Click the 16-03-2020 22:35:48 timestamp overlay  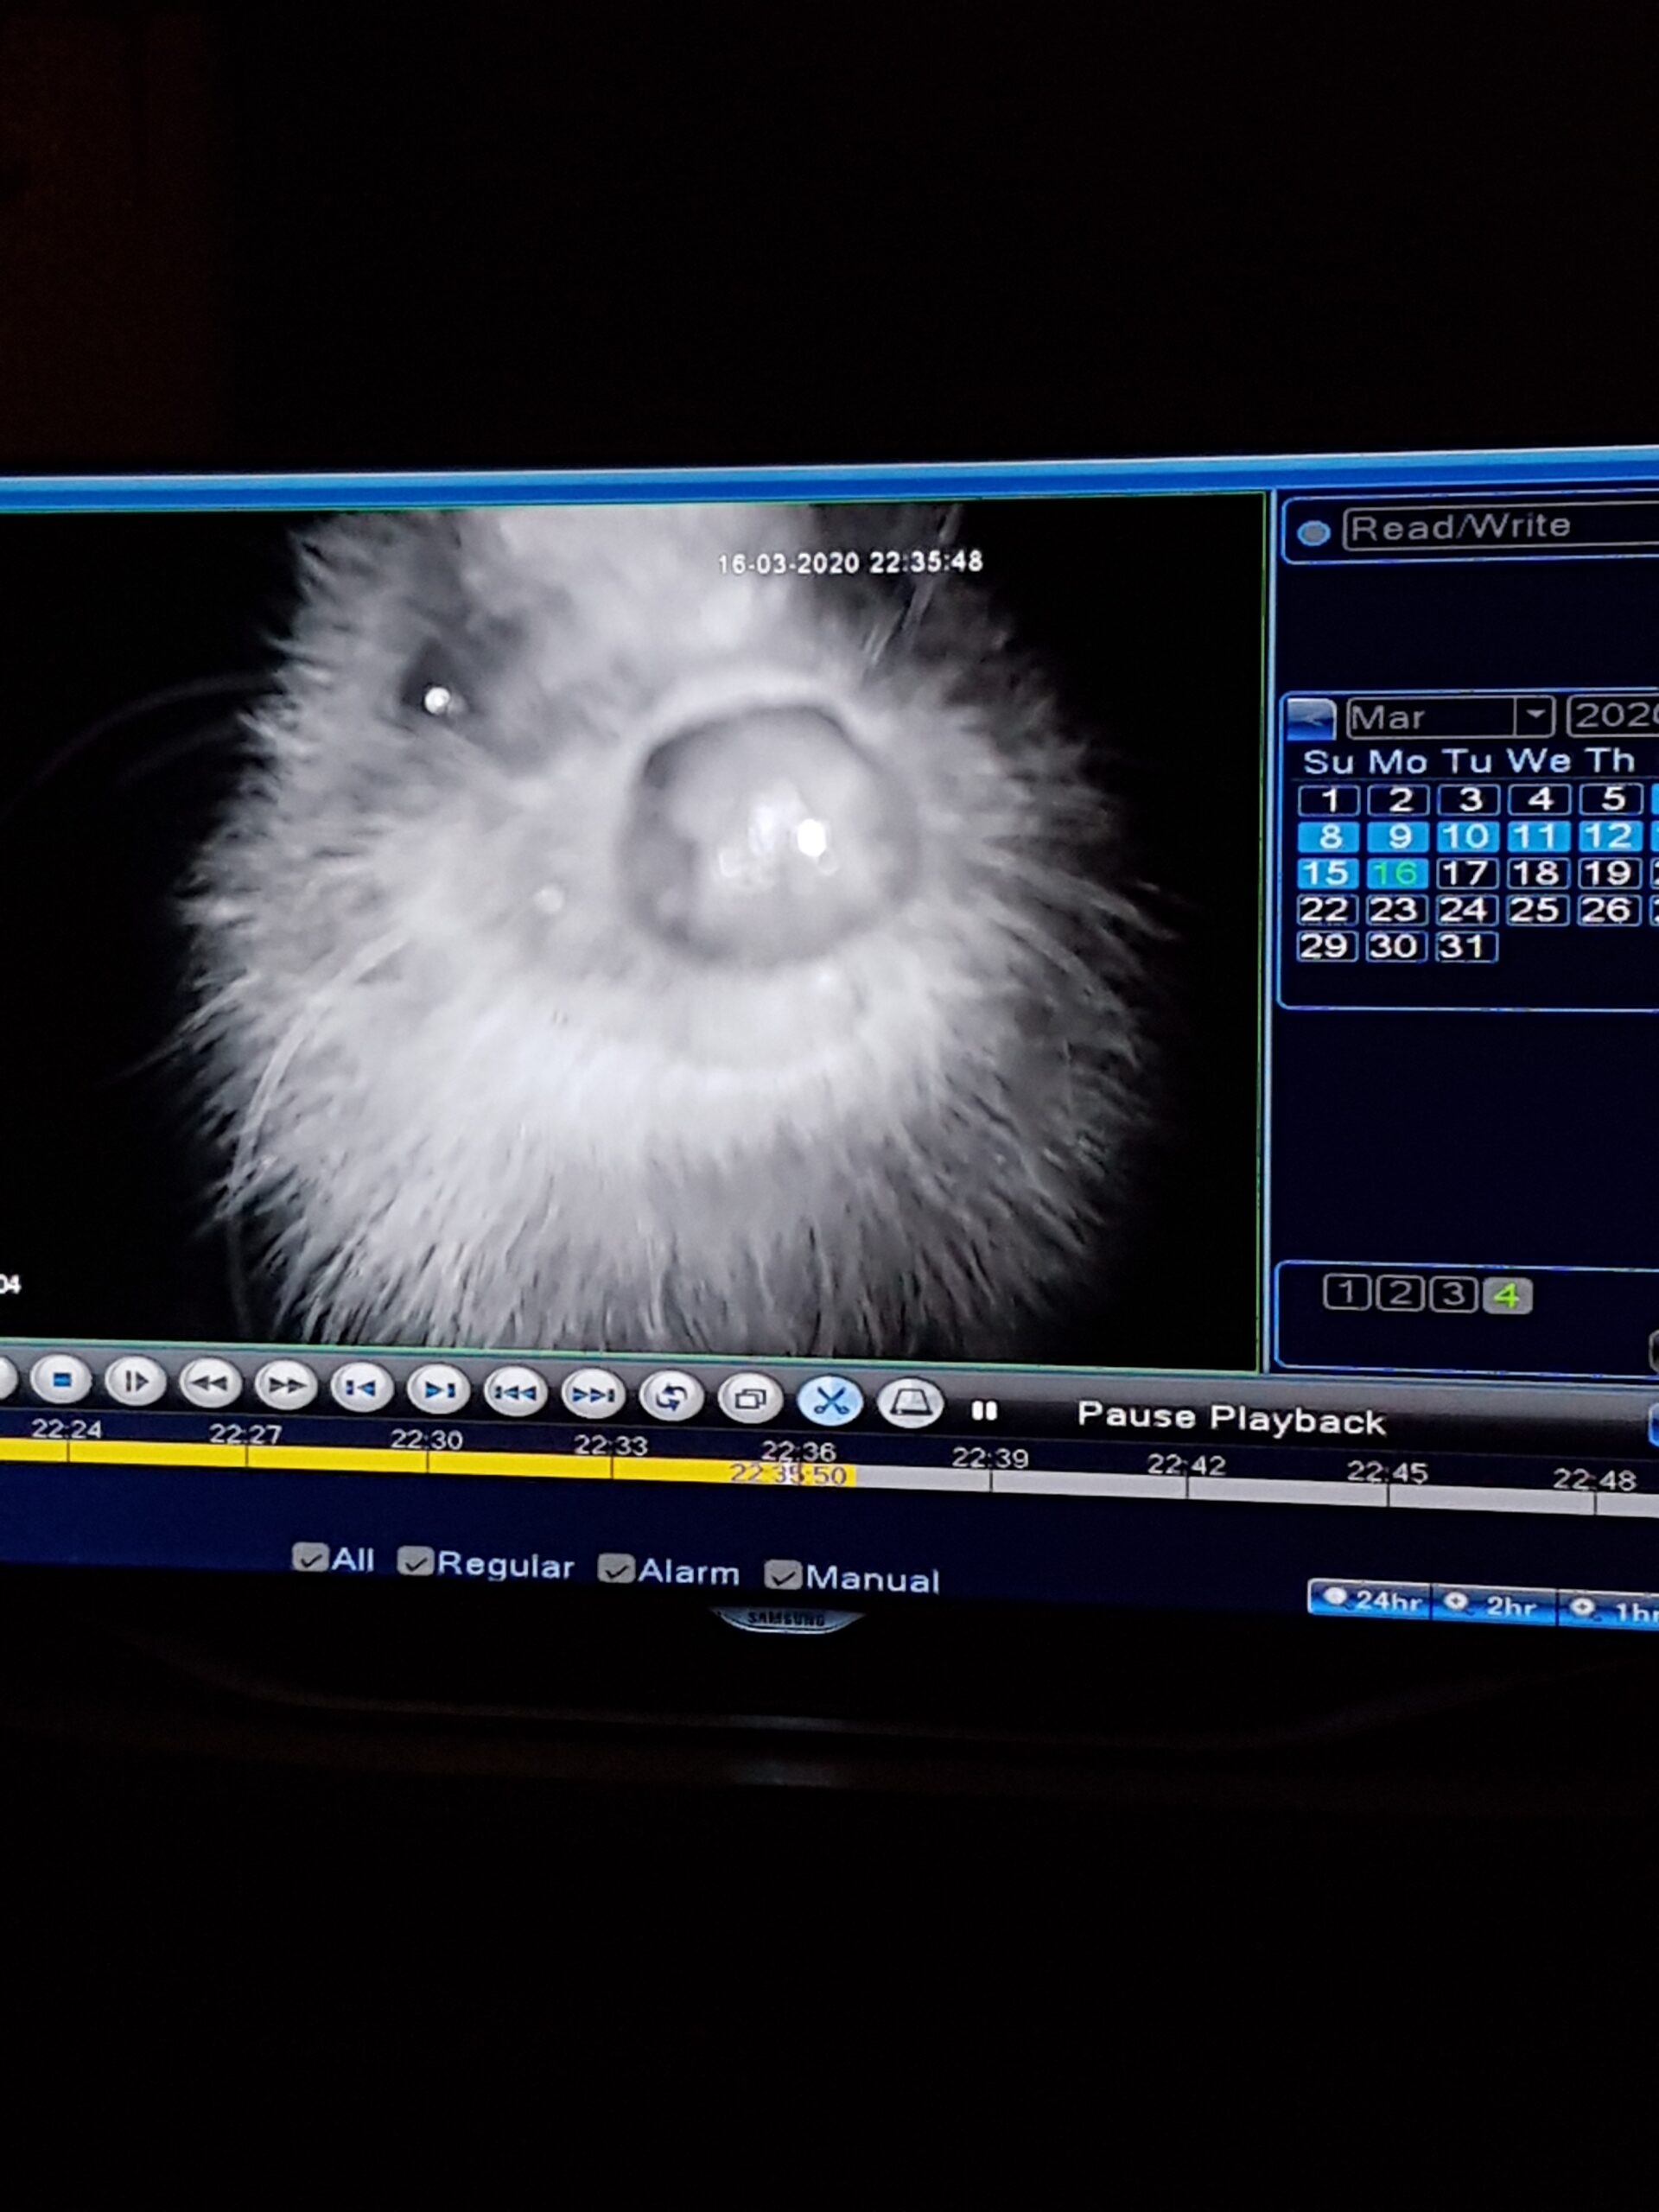pos(850,562)
